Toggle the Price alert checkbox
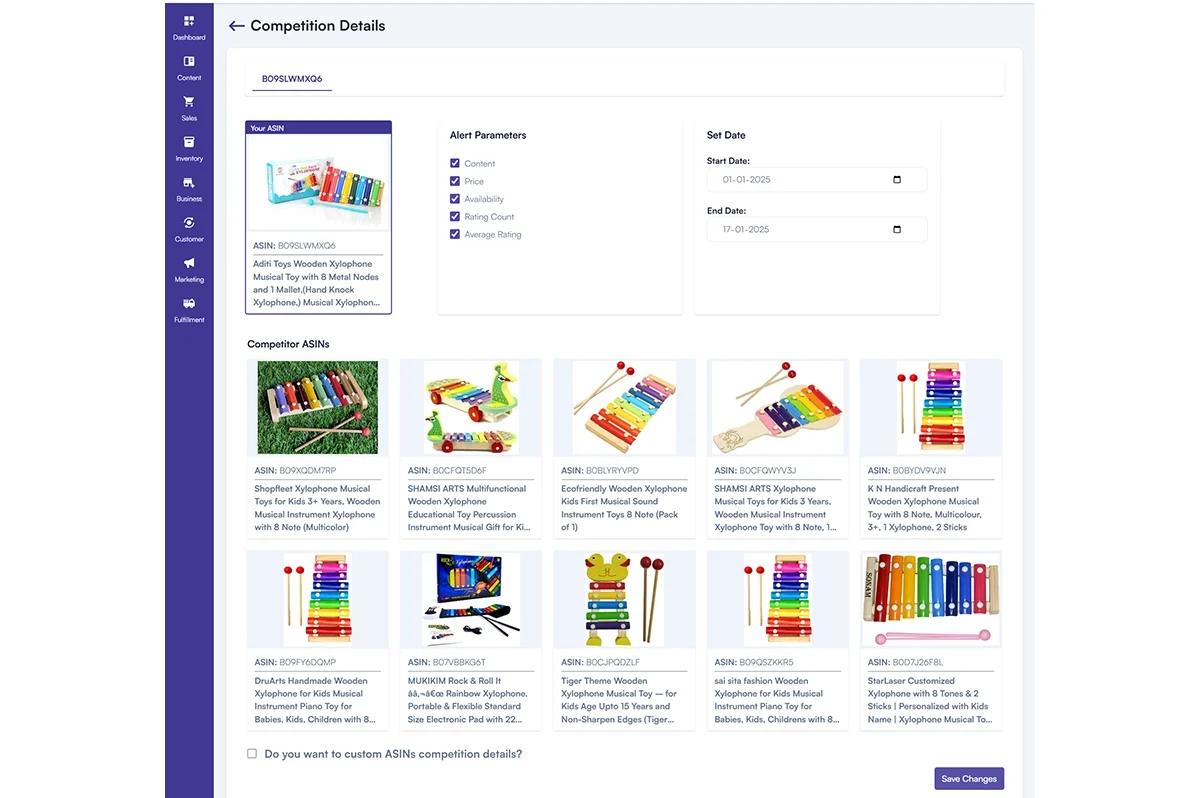This screenshot has height=798, width=1200. (455, 181)
